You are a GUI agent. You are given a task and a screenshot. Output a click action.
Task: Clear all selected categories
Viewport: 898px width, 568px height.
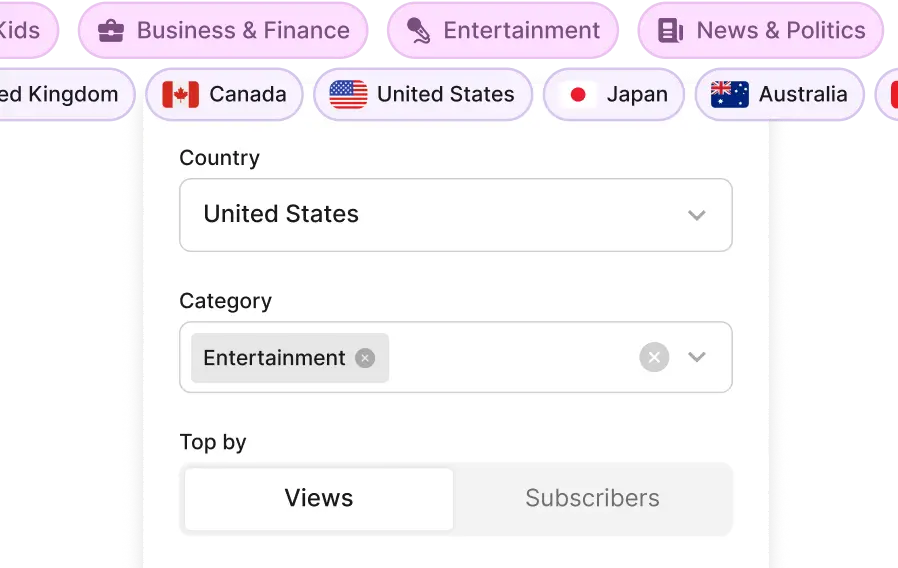[654, 357]
